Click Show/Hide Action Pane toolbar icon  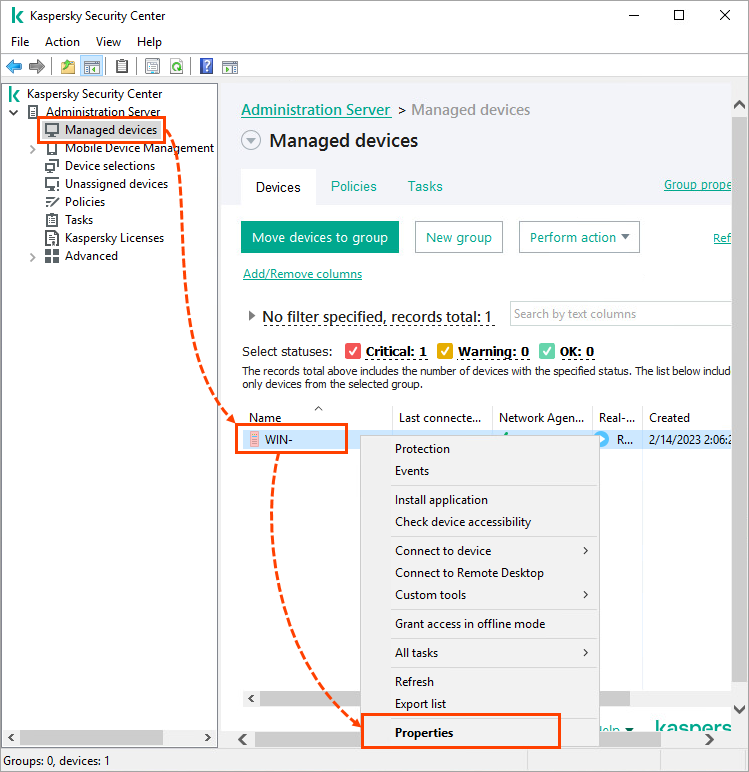(230, 67)
